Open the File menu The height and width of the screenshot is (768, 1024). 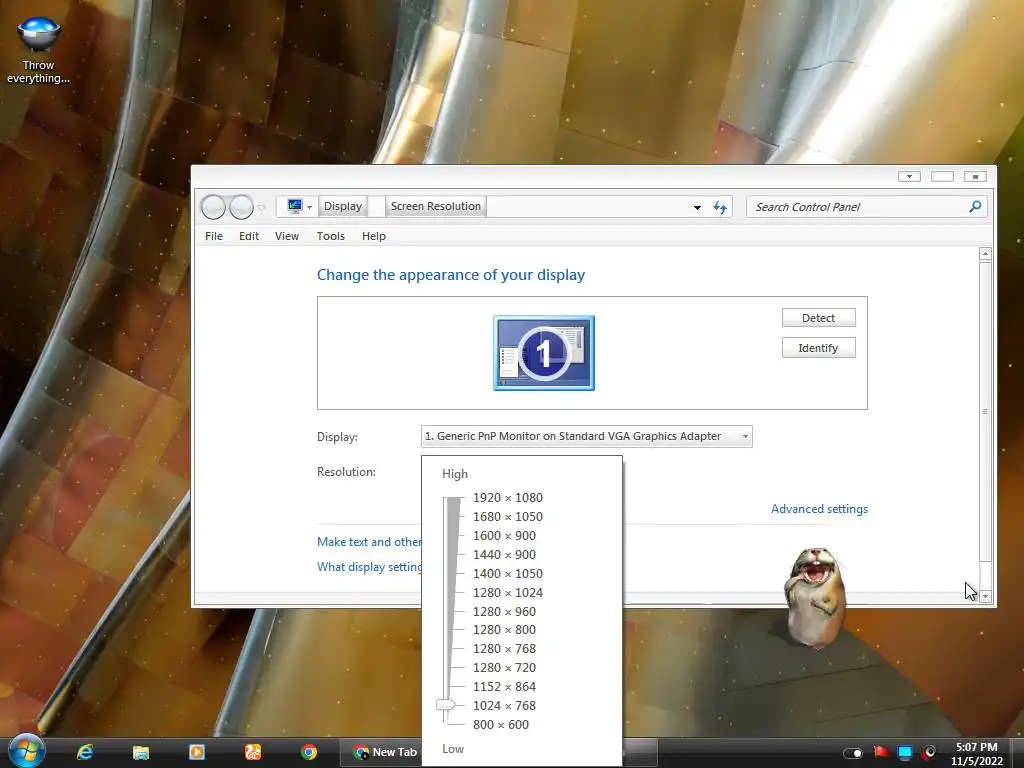pos(214,236)
